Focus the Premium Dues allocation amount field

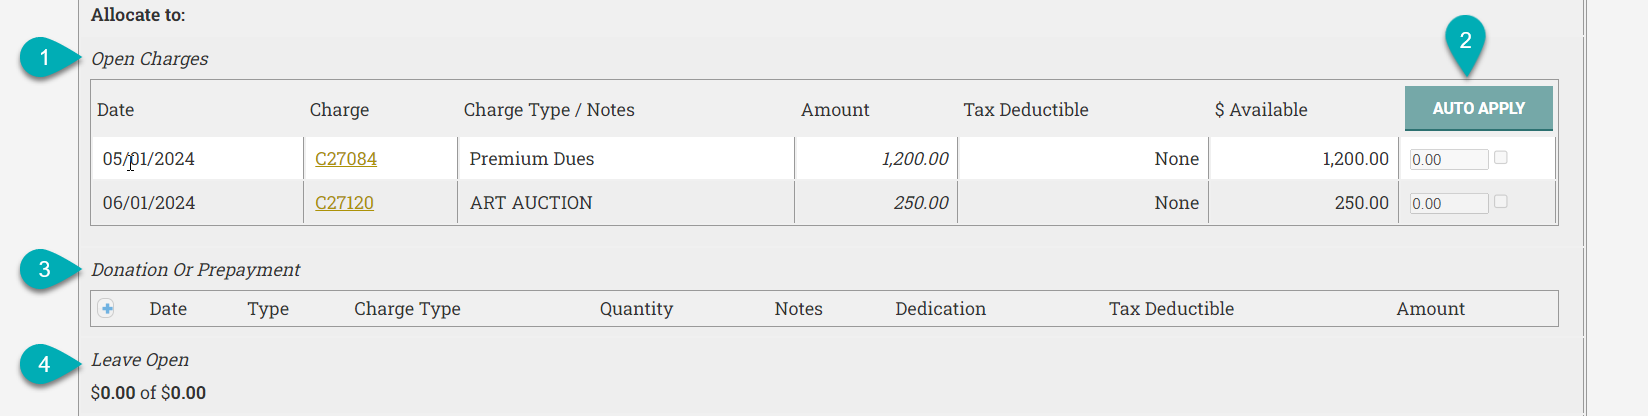click(1448, 160)
